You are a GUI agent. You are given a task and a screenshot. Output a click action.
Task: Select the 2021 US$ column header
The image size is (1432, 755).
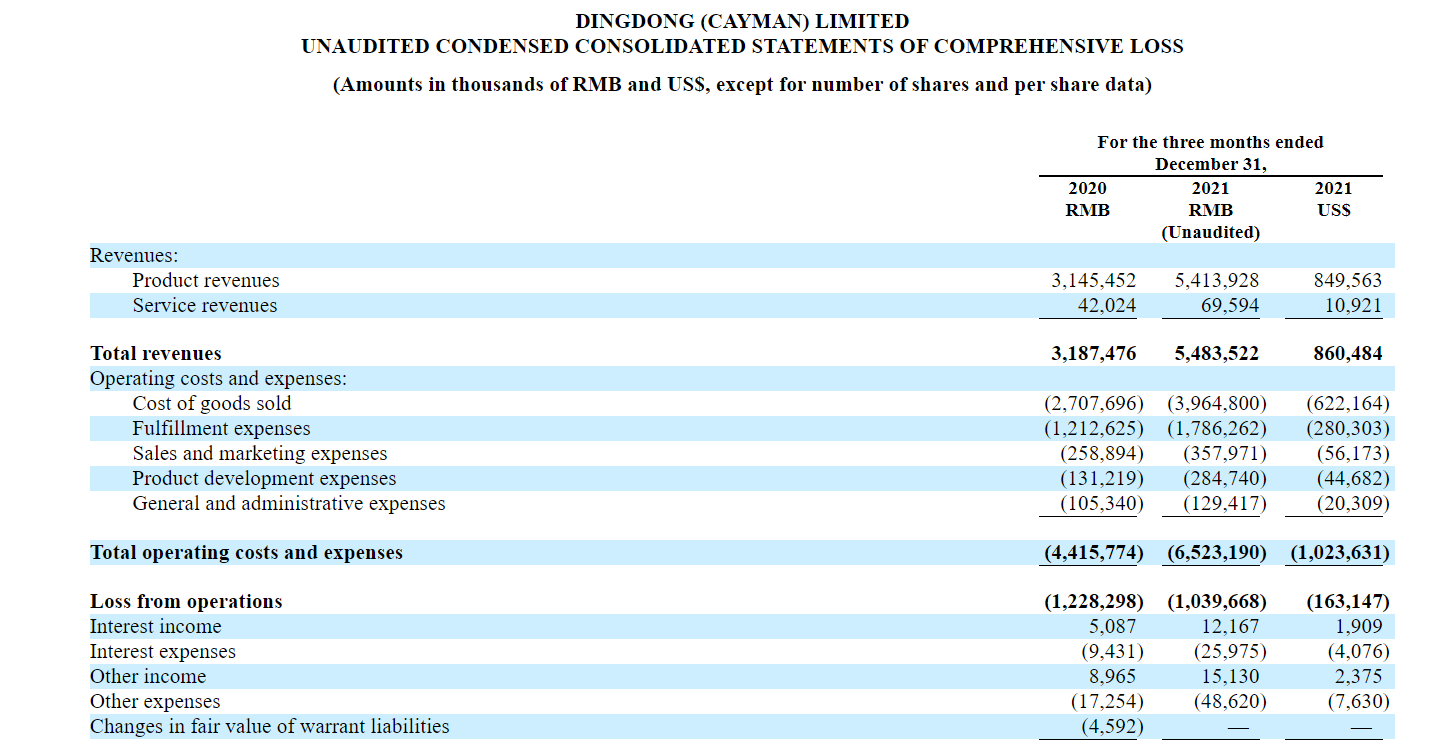1334,199
